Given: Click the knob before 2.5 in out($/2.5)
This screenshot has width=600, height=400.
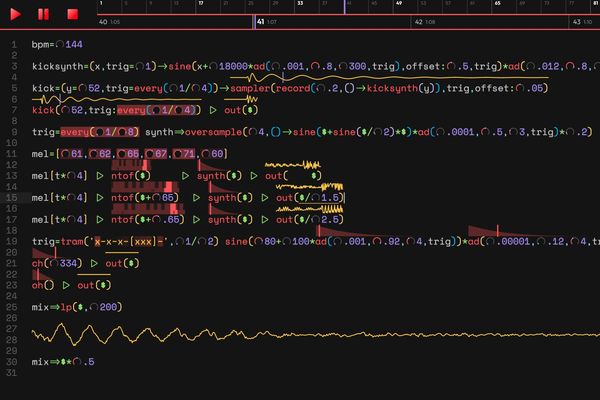Looking at the screenshot, I should click(315, 220).
